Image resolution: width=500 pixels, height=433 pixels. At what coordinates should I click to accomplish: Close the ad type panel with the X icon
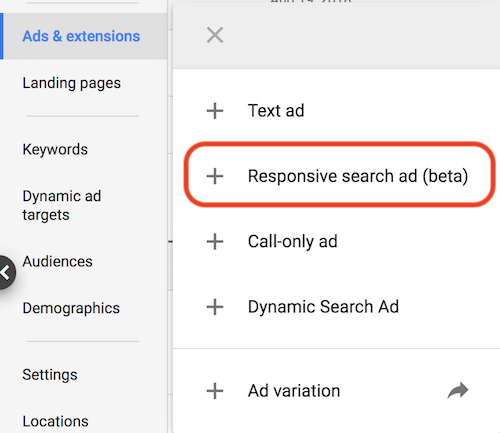215,35
